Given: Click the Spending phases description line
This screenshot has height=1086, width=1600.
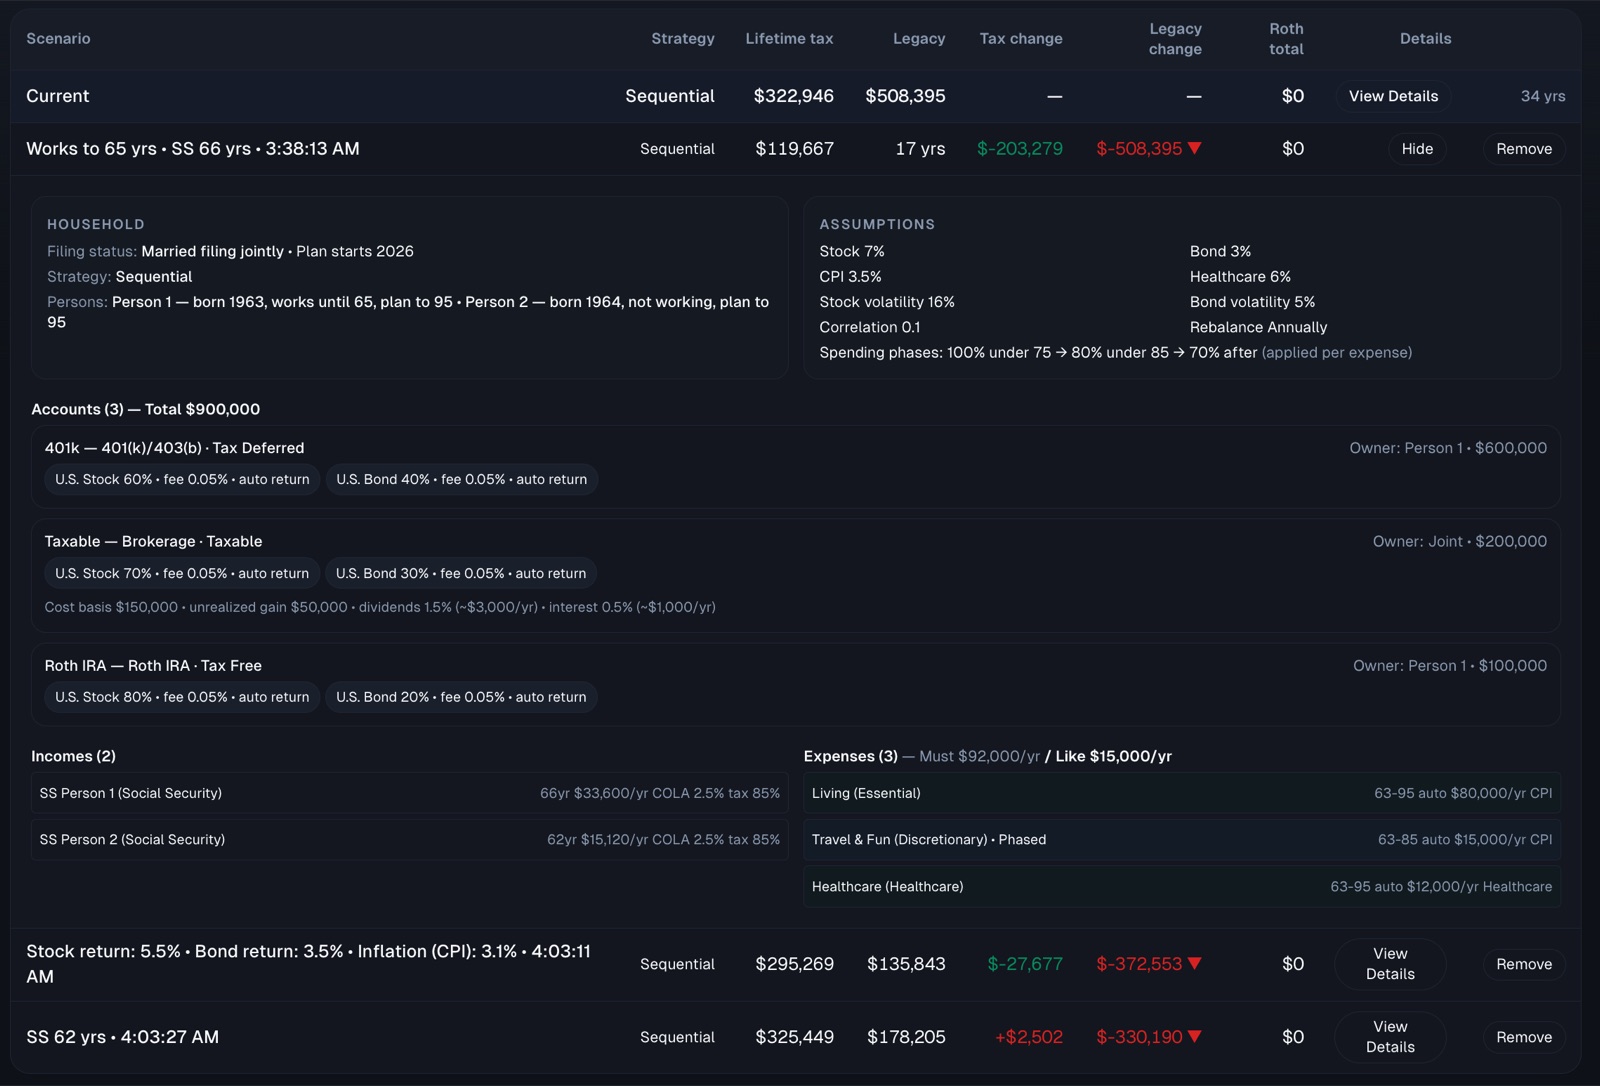Looking at the screenshot, I should click(1115, 352).
